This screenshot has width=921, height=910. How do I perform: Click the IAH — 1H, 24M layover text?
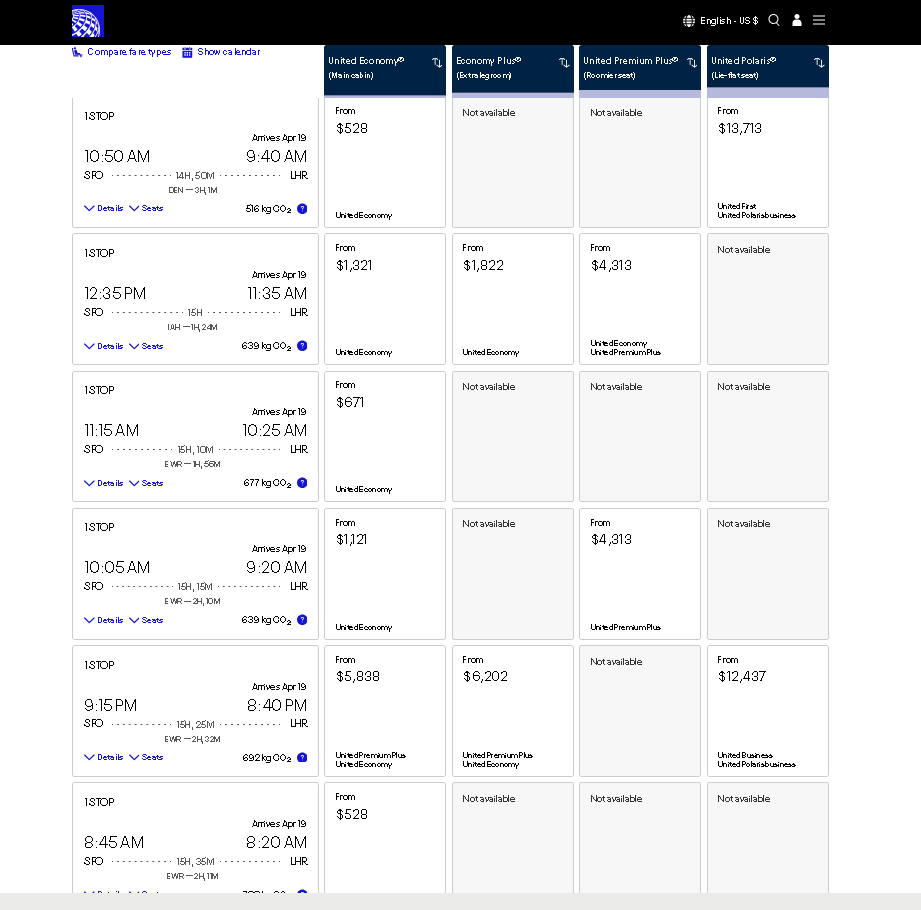pos(192,327)
